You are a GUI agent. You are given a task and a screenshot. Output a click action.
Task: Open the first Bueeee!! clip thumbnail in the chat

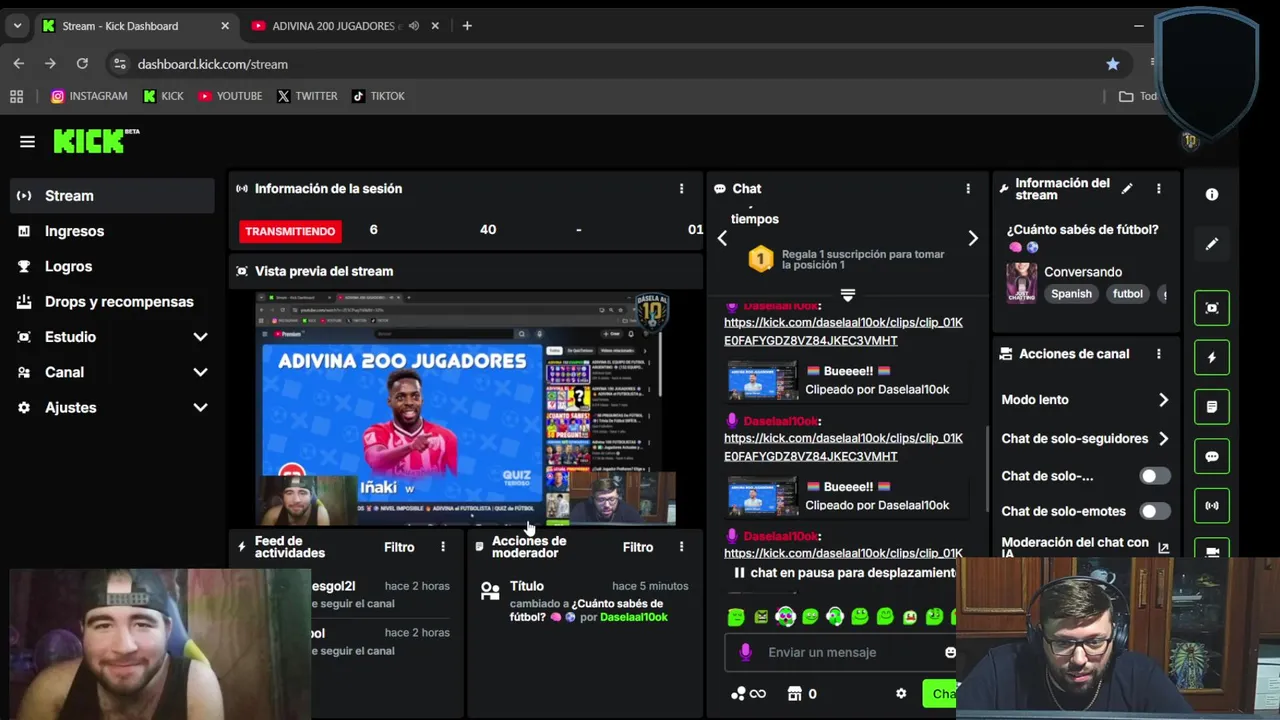pos(762,380)
